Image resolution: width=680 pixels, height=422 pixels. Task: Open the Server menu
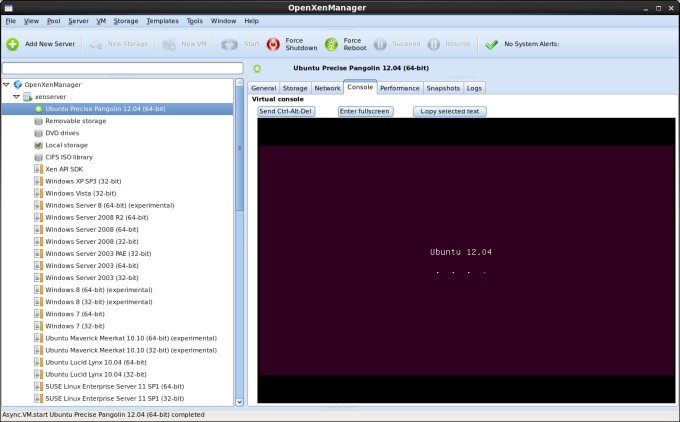point(78,21)
